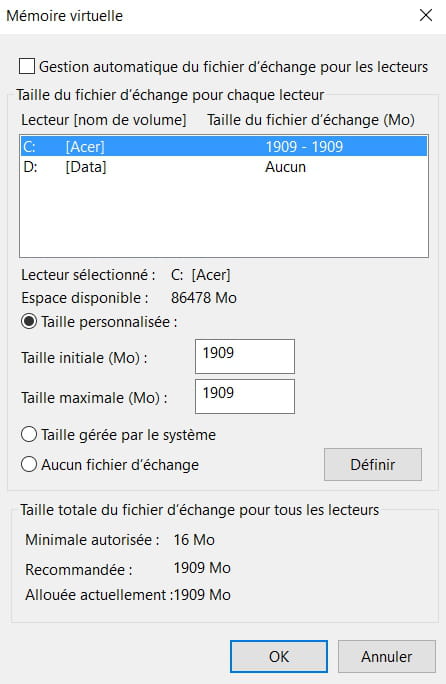
Task: Click the Gestion automatique label text
Action: tap(233, 67)
